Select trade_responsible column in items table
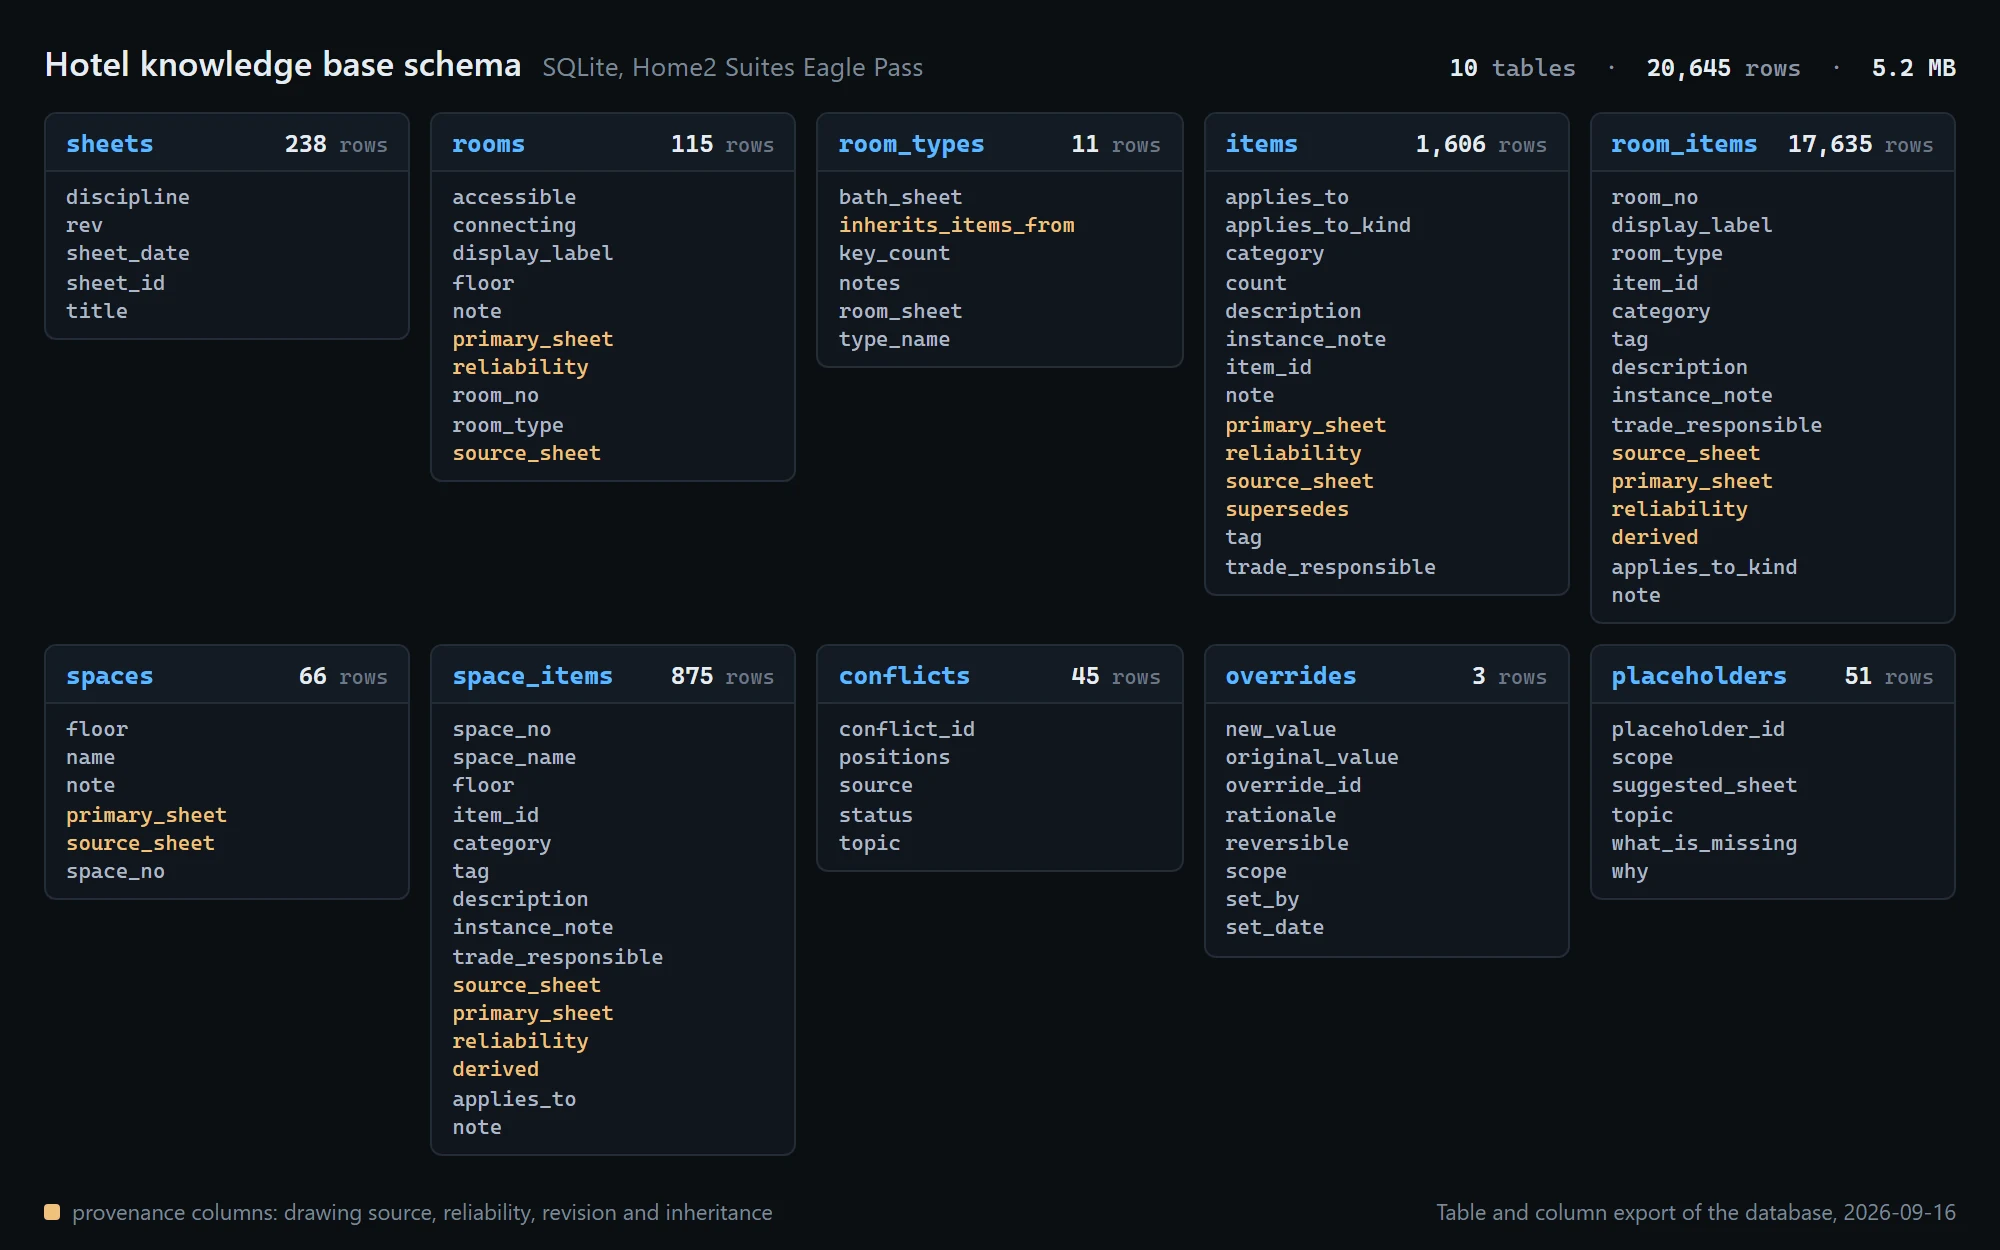 click(1330, 567)
